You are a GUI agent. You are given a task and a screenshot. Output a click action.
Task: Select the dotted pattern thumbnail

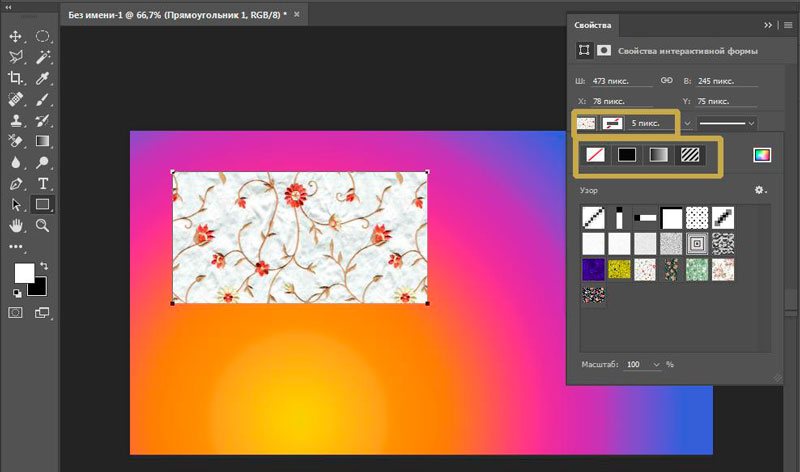(697, 217)
